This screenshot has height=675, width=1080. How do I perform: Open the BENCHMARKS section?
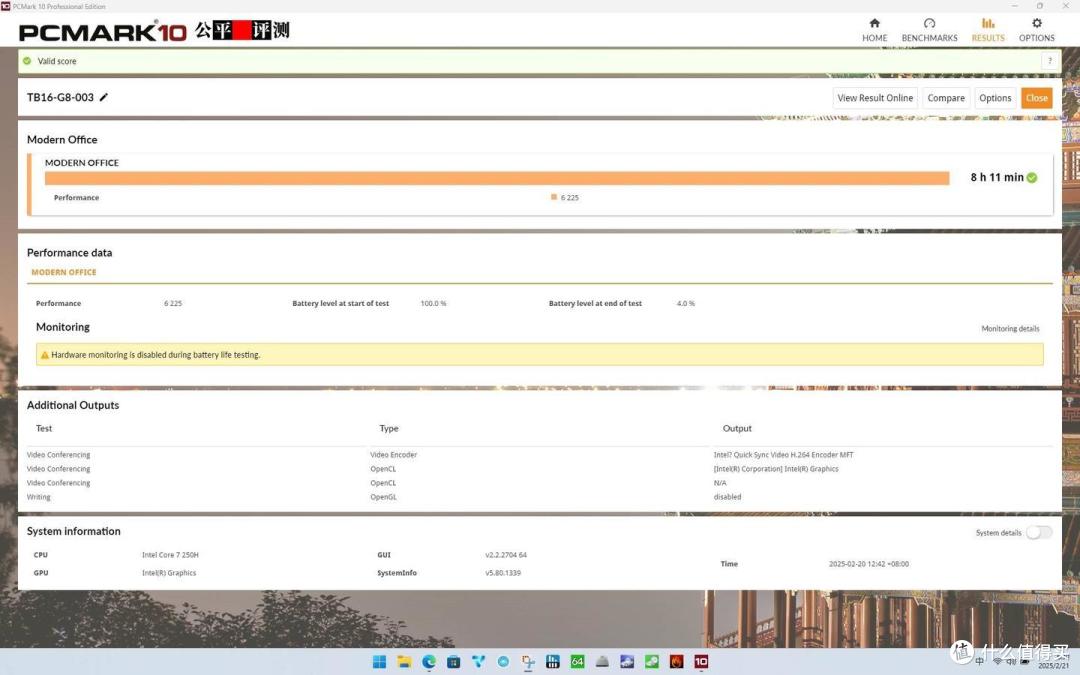click(929, 30)
